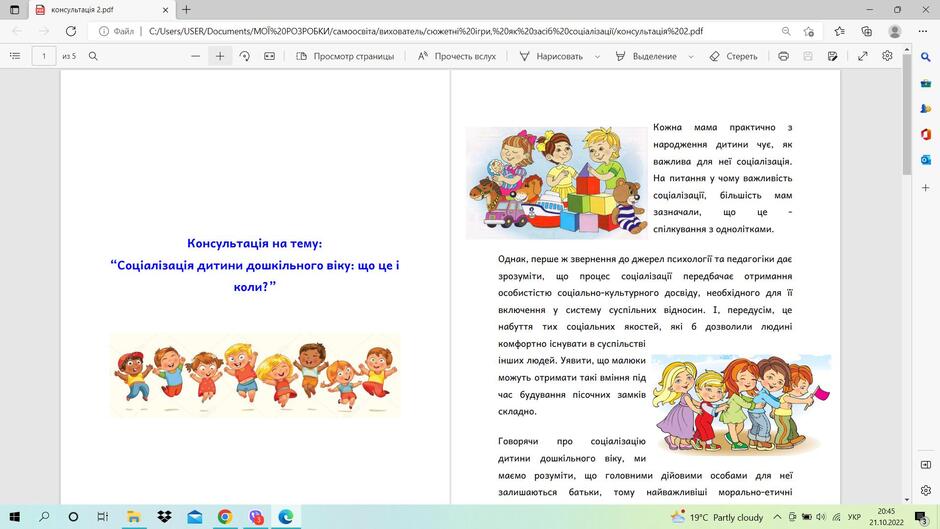Click the zoom in plus icon
Screen dimensions: 940x529
coord(220,56)
